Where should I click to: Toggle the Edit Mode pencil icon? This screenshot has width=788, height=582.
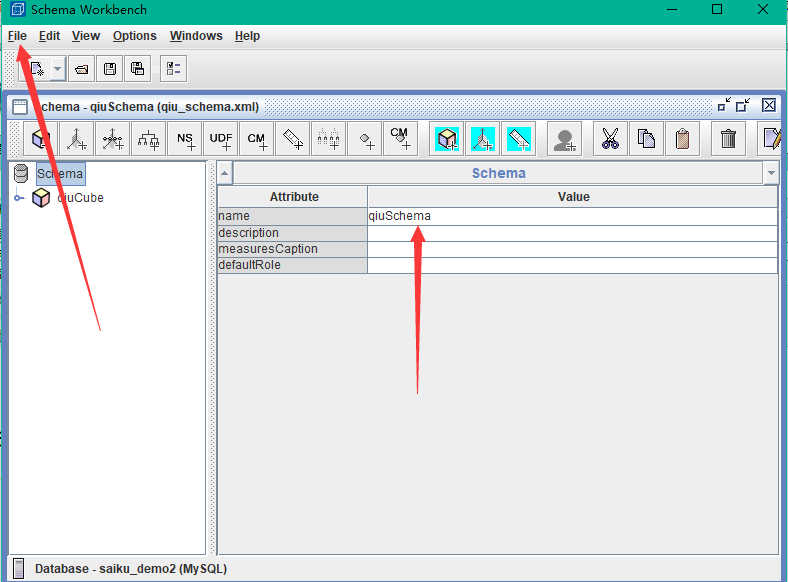771,139
